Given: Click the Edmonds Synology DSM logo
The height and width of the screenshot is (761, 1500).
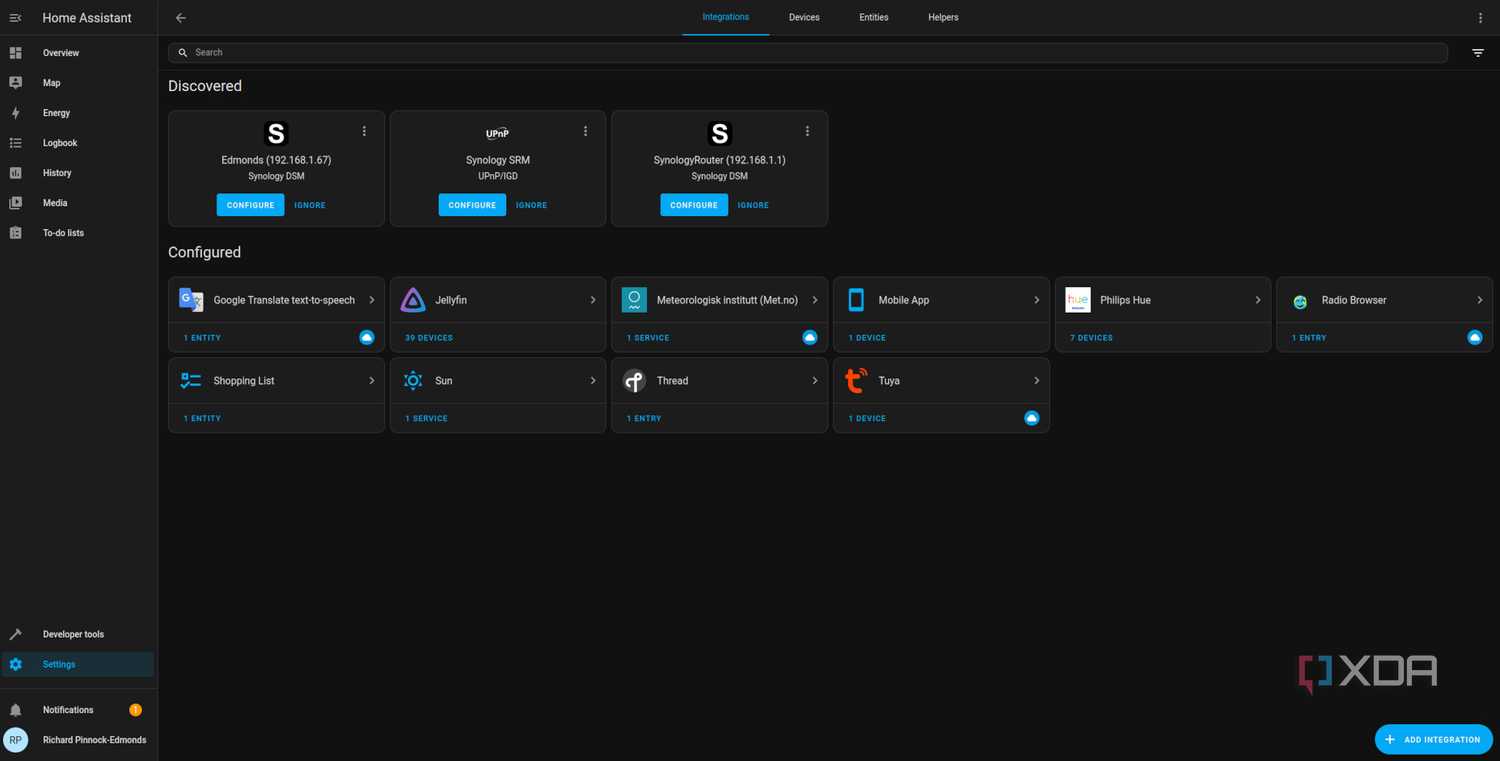Looking at the screenshot, I should coord(276,133).
